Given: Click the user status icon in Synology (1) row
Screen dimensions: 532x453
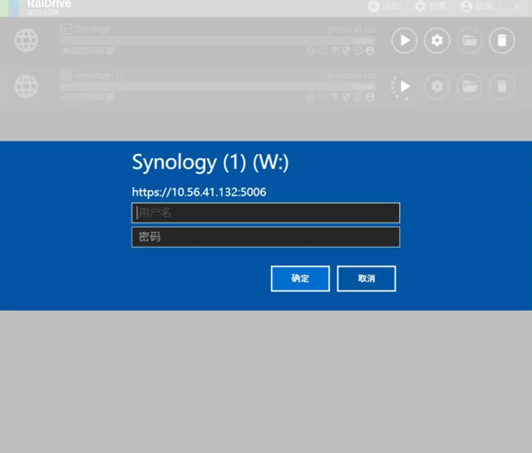Looking at the screenshot, I should [x=370, y=97].
